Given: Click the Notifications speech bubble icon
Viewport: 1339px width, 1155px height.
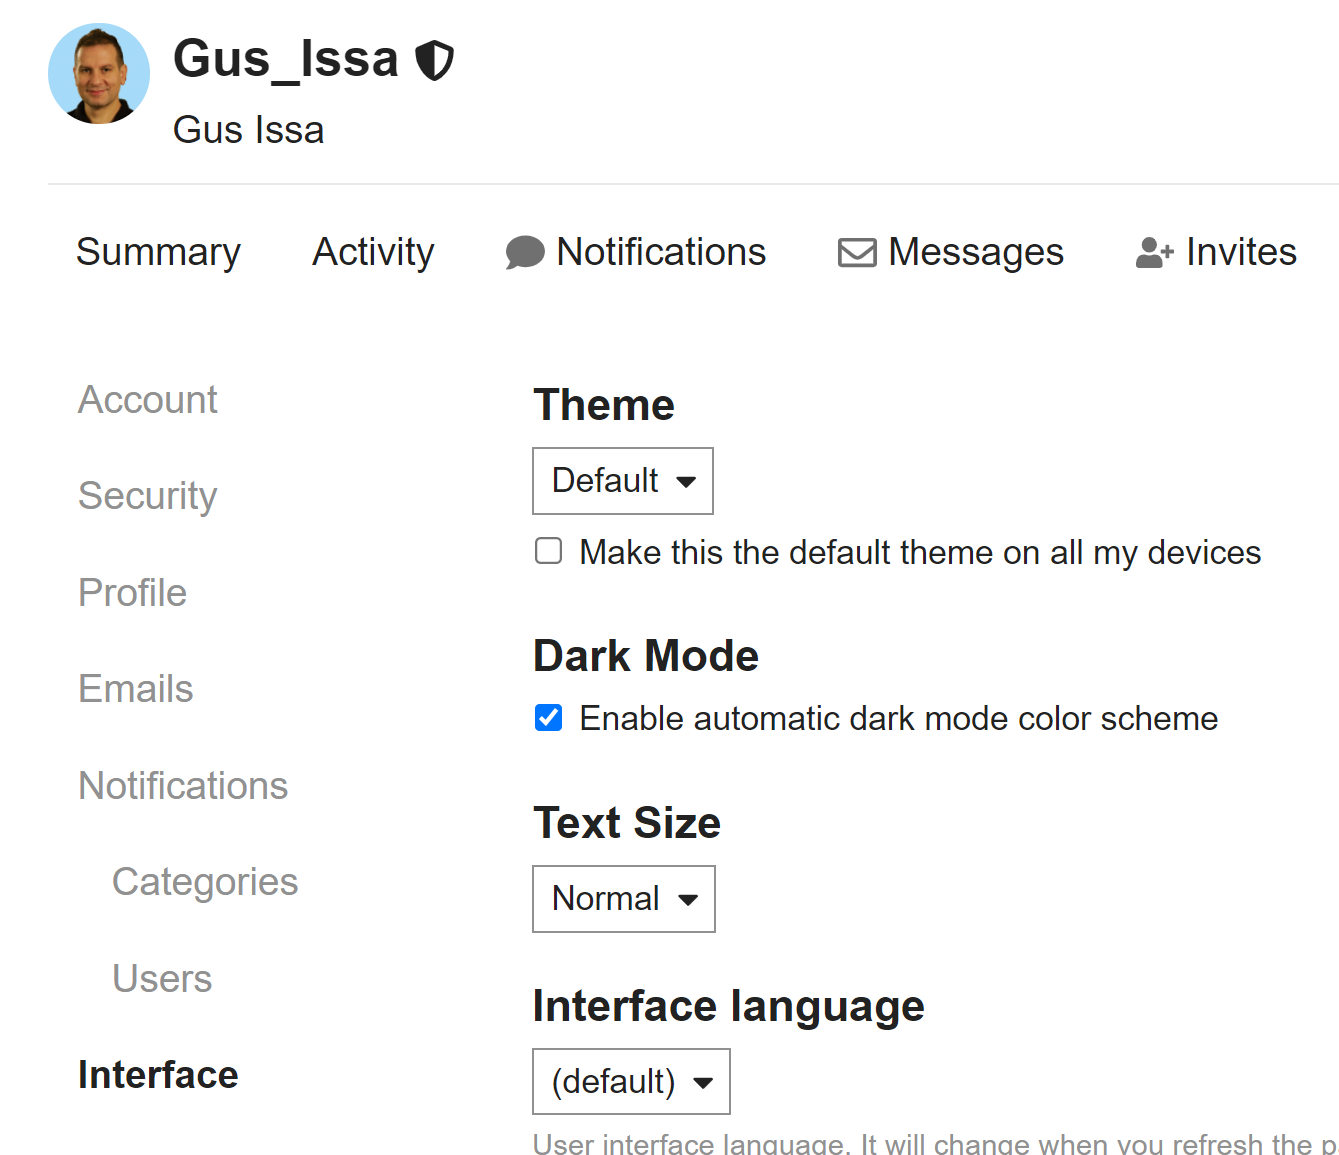Looking at the screenshot, I should click(525, 253).
